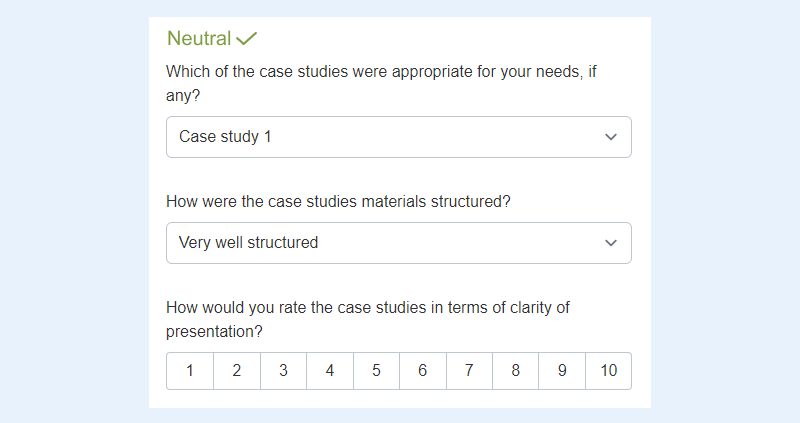Open the Very well structured dropdown
Viewport: 800px width, 423px height.
398,243
